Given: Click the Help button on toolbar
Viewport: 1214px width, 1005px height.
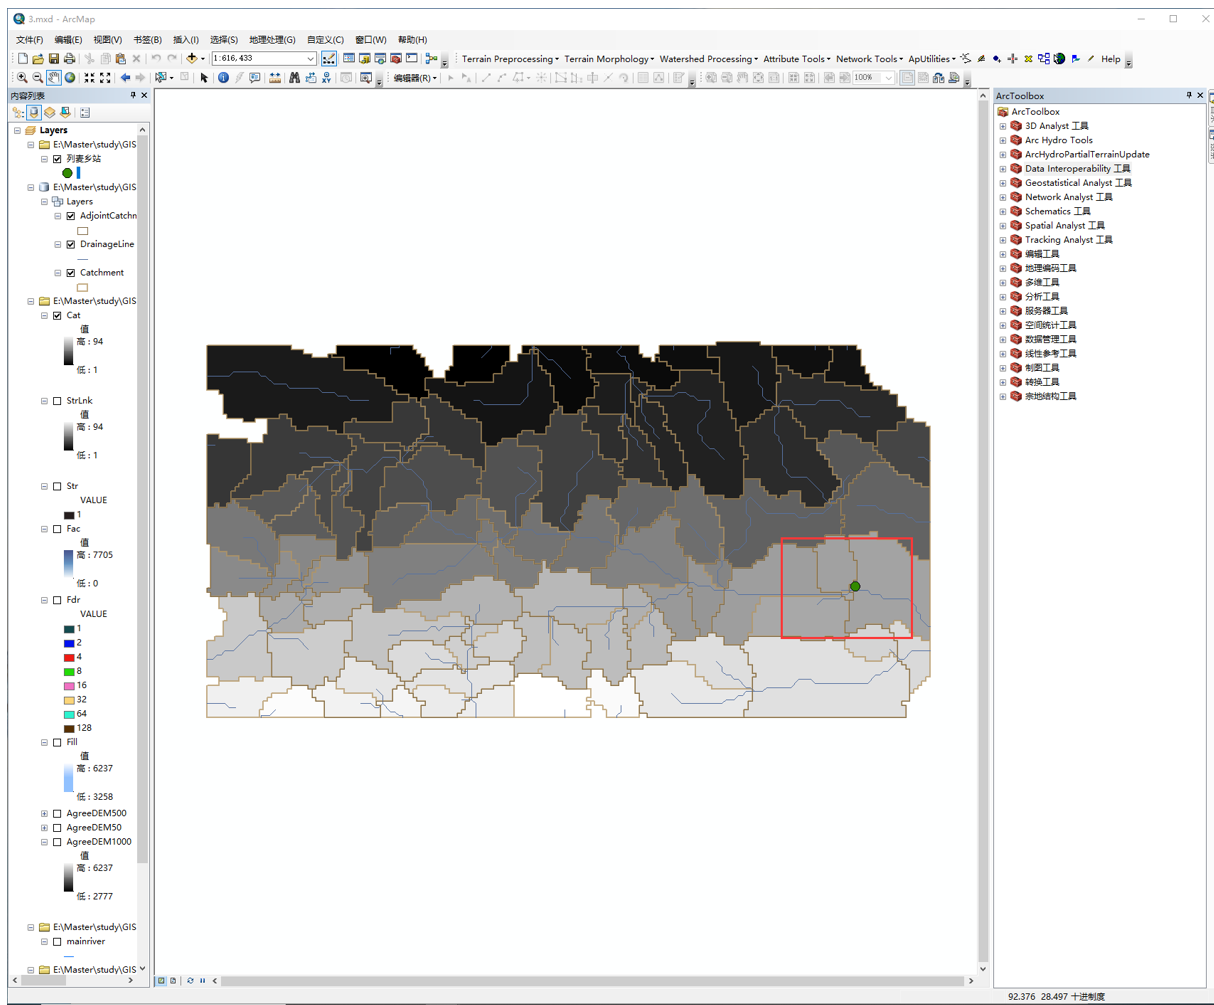Looking at the screenshot, I should (x=1111, y=58).
